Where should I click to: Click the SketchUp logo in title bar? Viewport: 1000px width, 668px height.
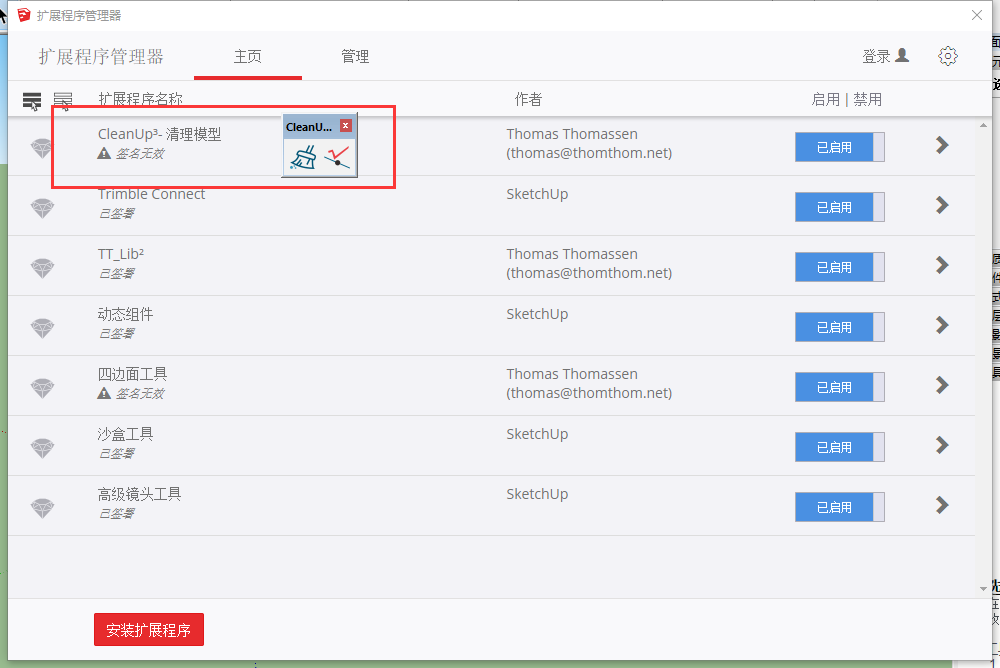24,15
